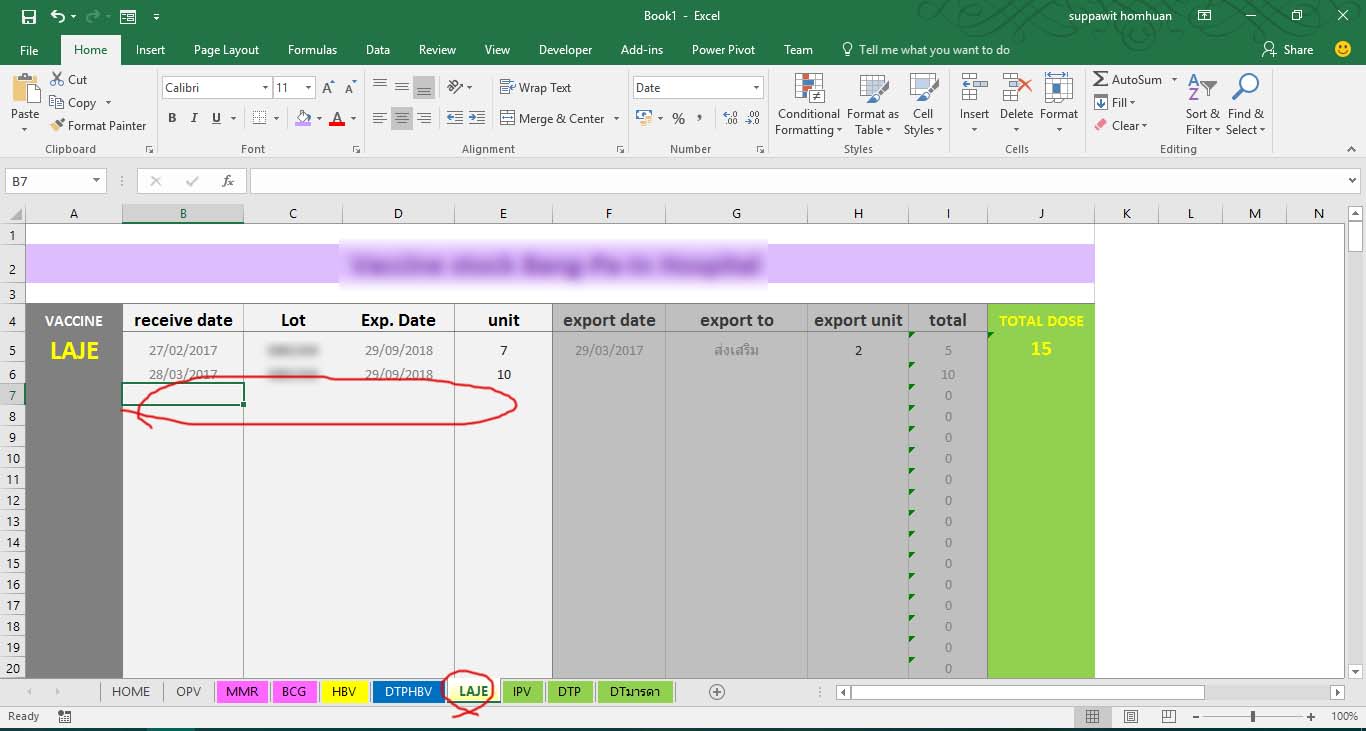Expand the formula bar
This screenshot has width=1366, height=731.
click(1353, 181)
